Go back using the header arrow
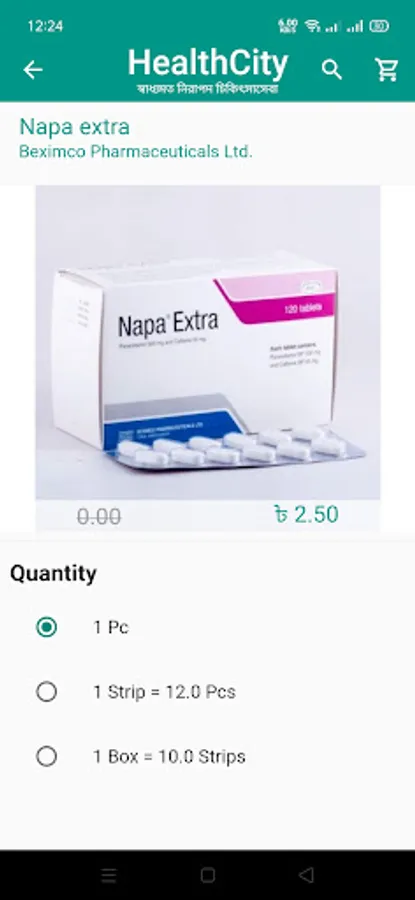The height and width of the screenshot is (900, 415). click(x=33, y=70)
